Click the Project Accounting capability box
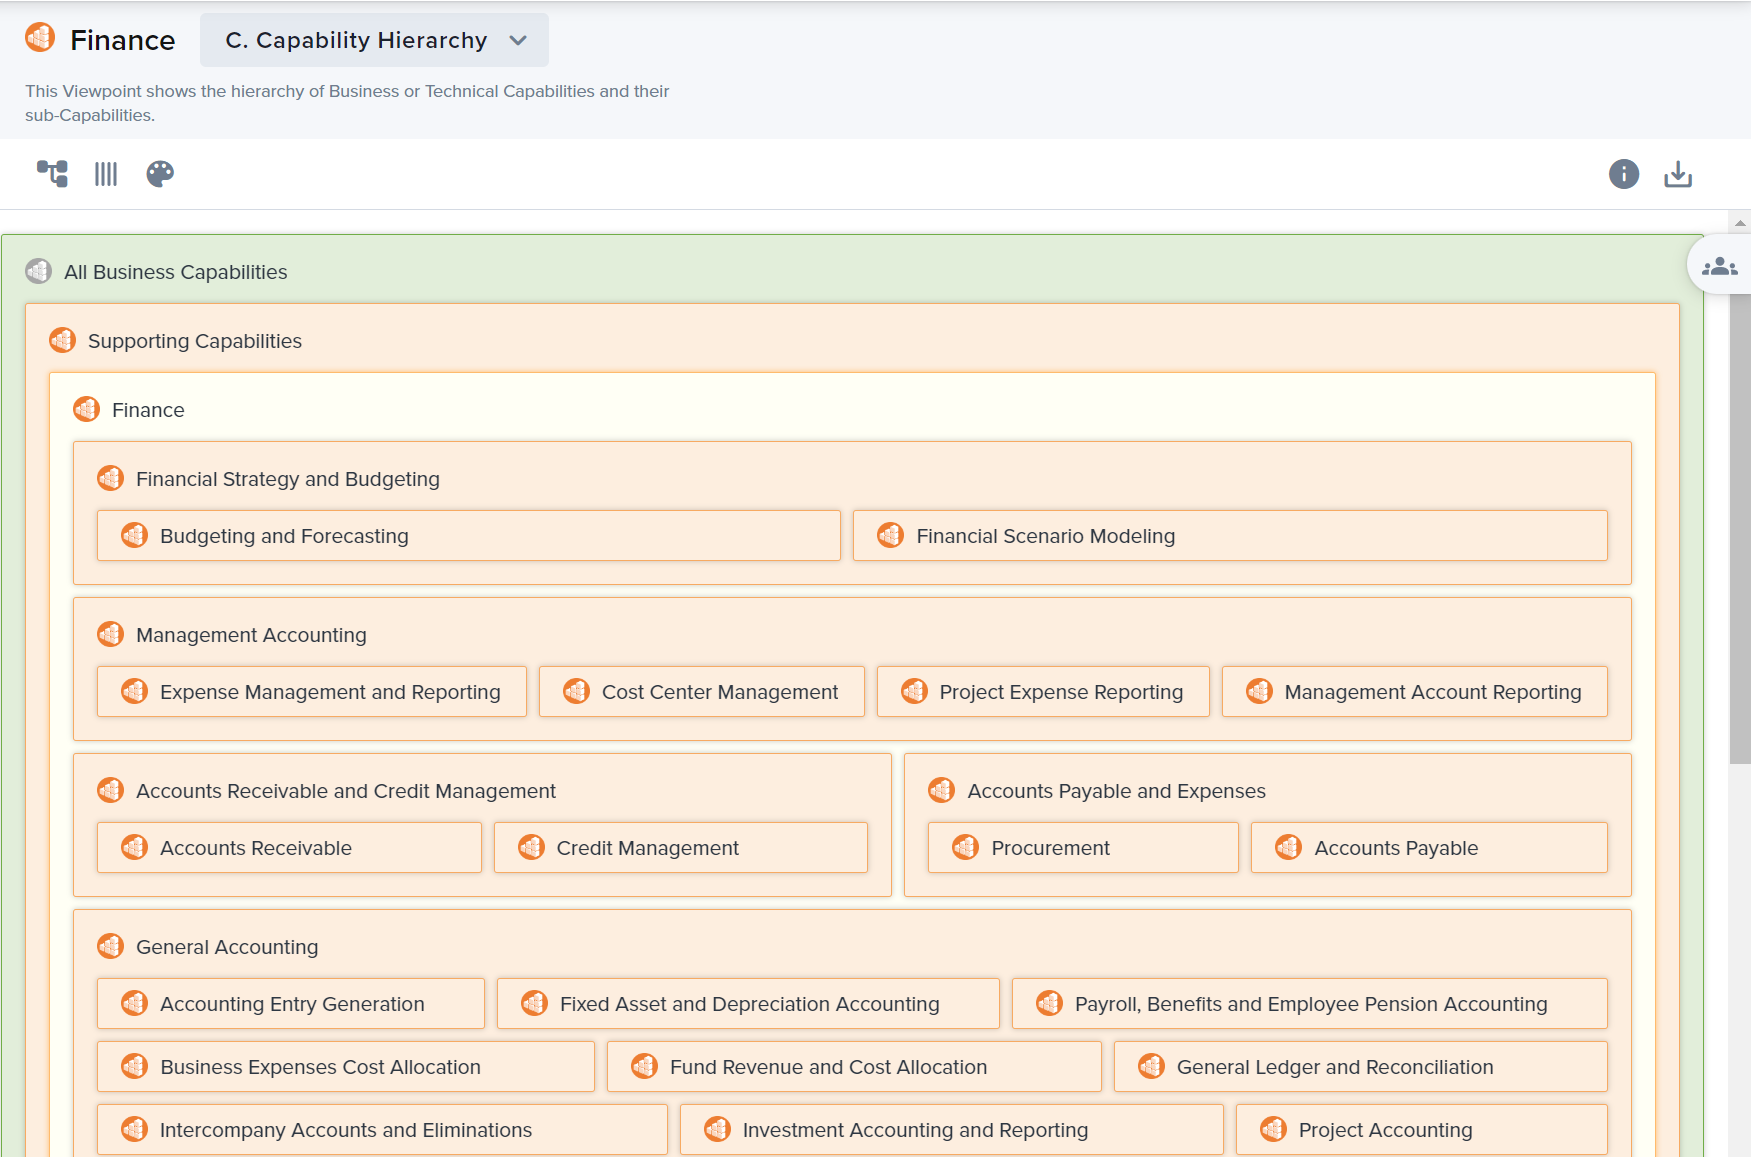1751x1157 pixels. [1420, 1129]
